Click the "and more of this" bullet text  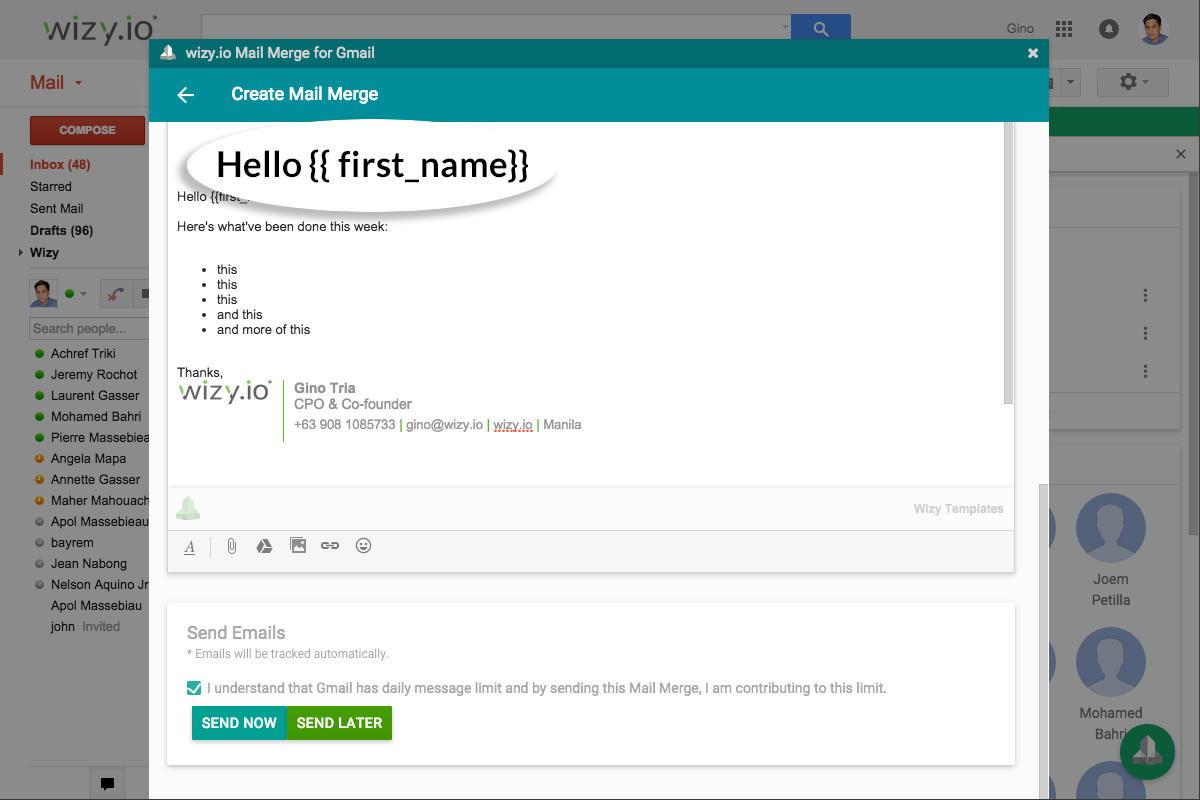click(264, 330)
